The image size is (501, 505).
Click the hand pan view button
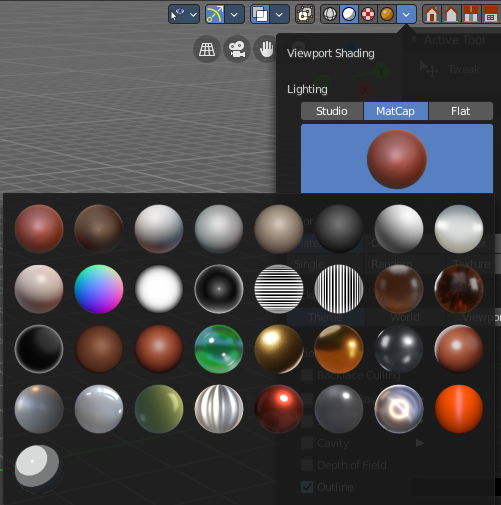click(x=267, y=49)
